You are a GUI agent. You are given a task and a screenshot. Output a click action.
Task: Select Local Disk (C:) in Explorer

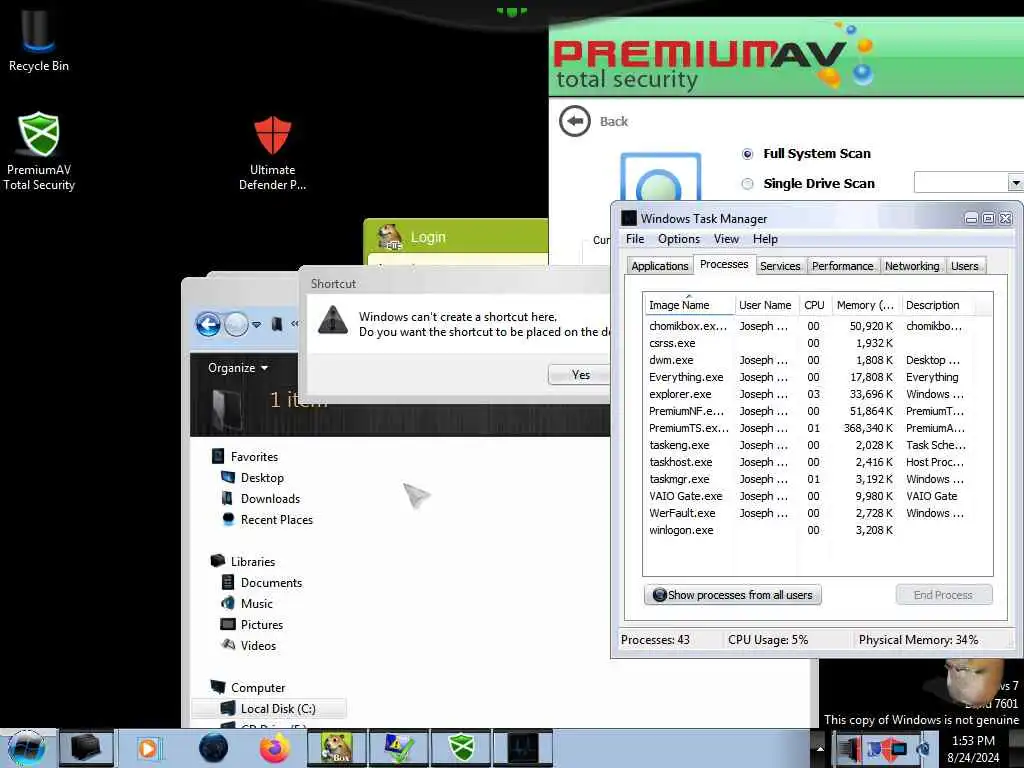269,709
